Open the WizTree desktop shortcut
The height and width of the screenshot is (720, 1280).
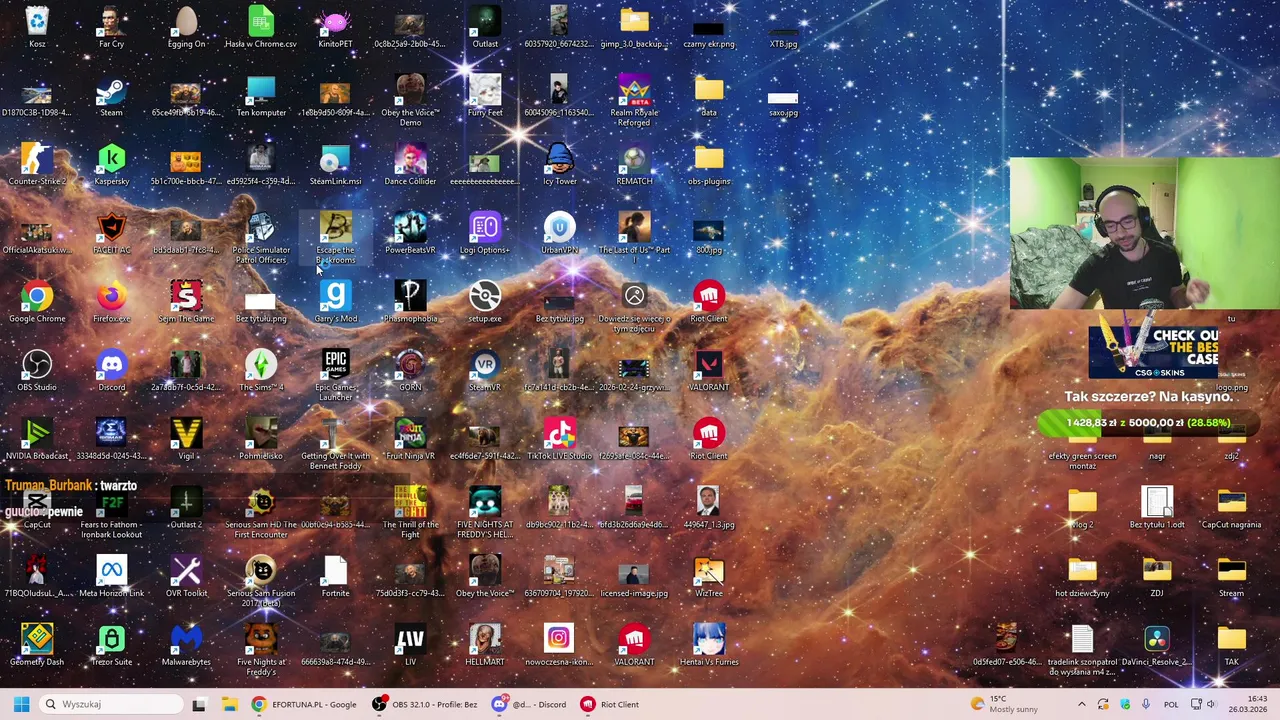point(709,578)
